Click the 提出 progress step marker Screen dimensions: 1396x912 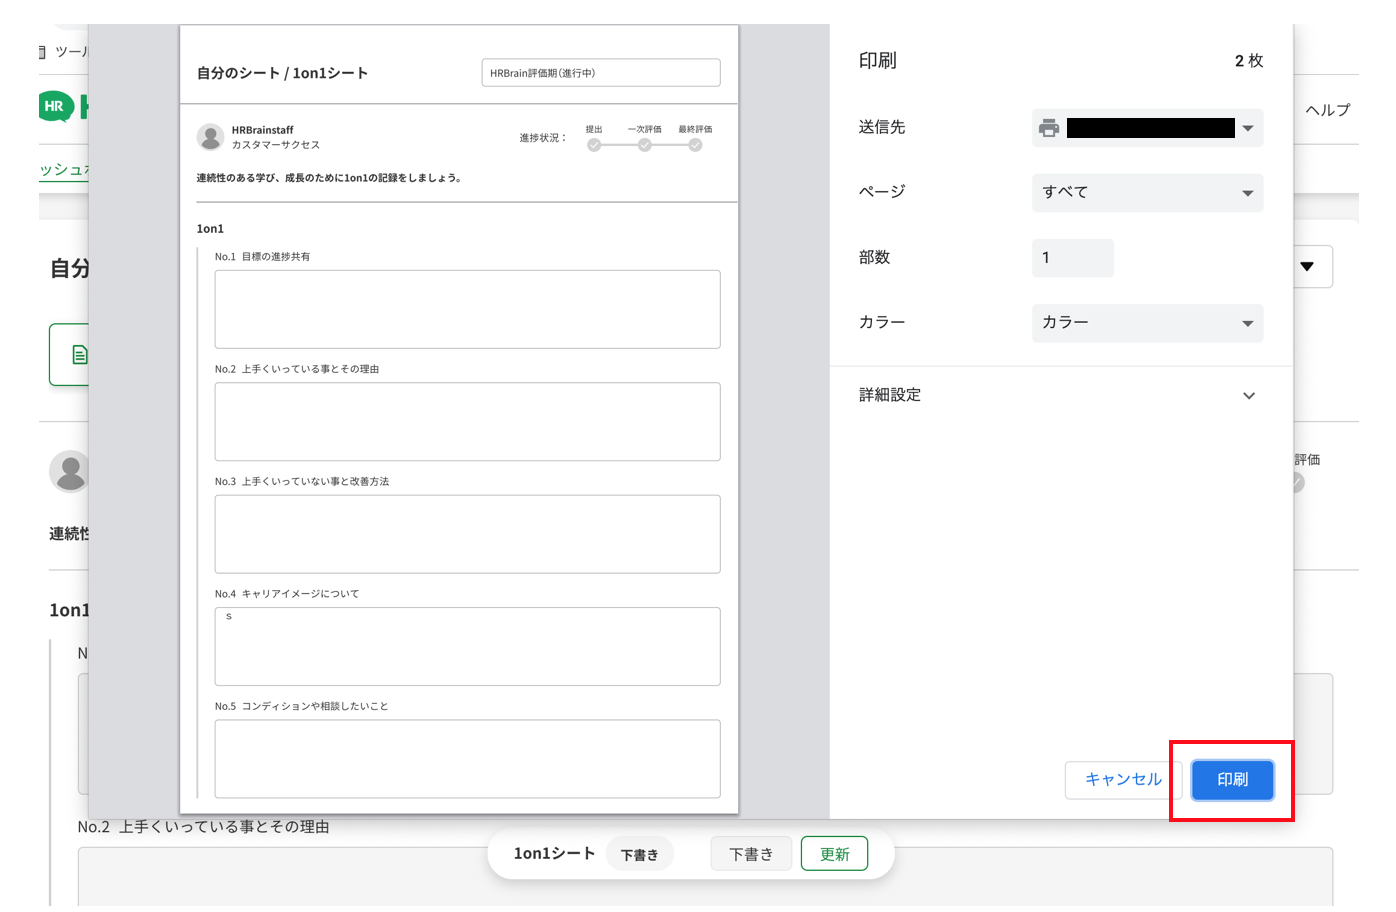594,145
